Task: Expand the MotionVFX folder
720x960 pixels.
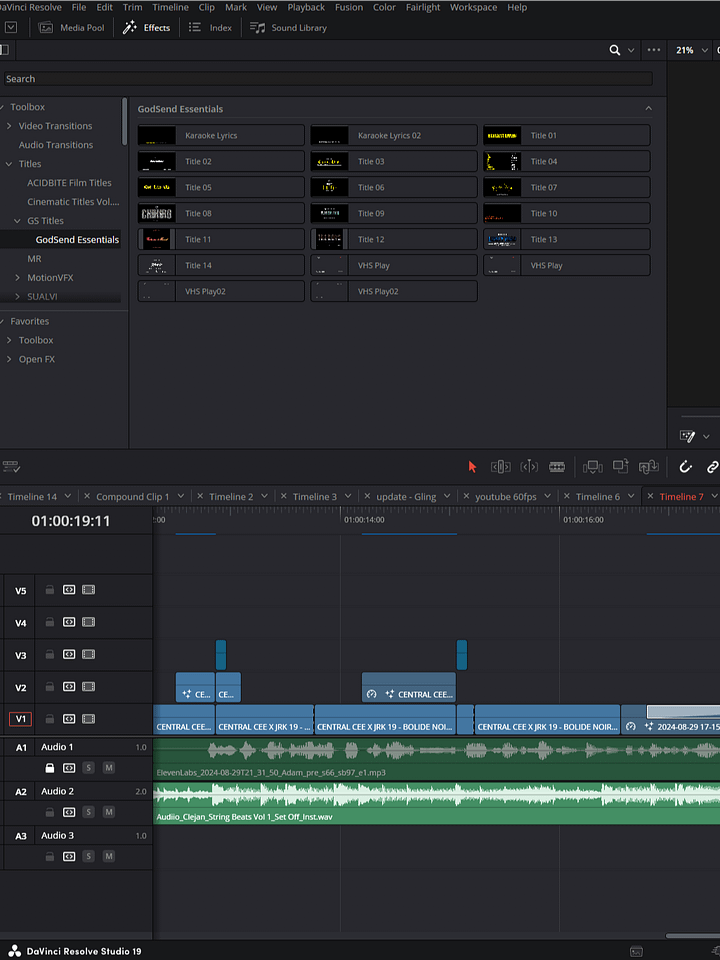Action: (17, 277)
